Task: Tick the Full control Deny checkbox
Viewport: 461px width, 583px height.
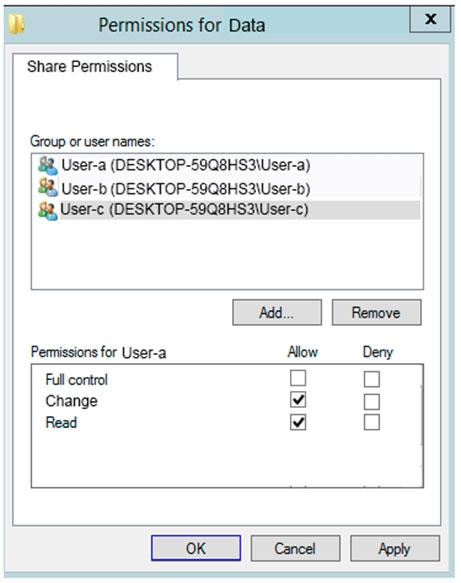Action: pos(372,379)
